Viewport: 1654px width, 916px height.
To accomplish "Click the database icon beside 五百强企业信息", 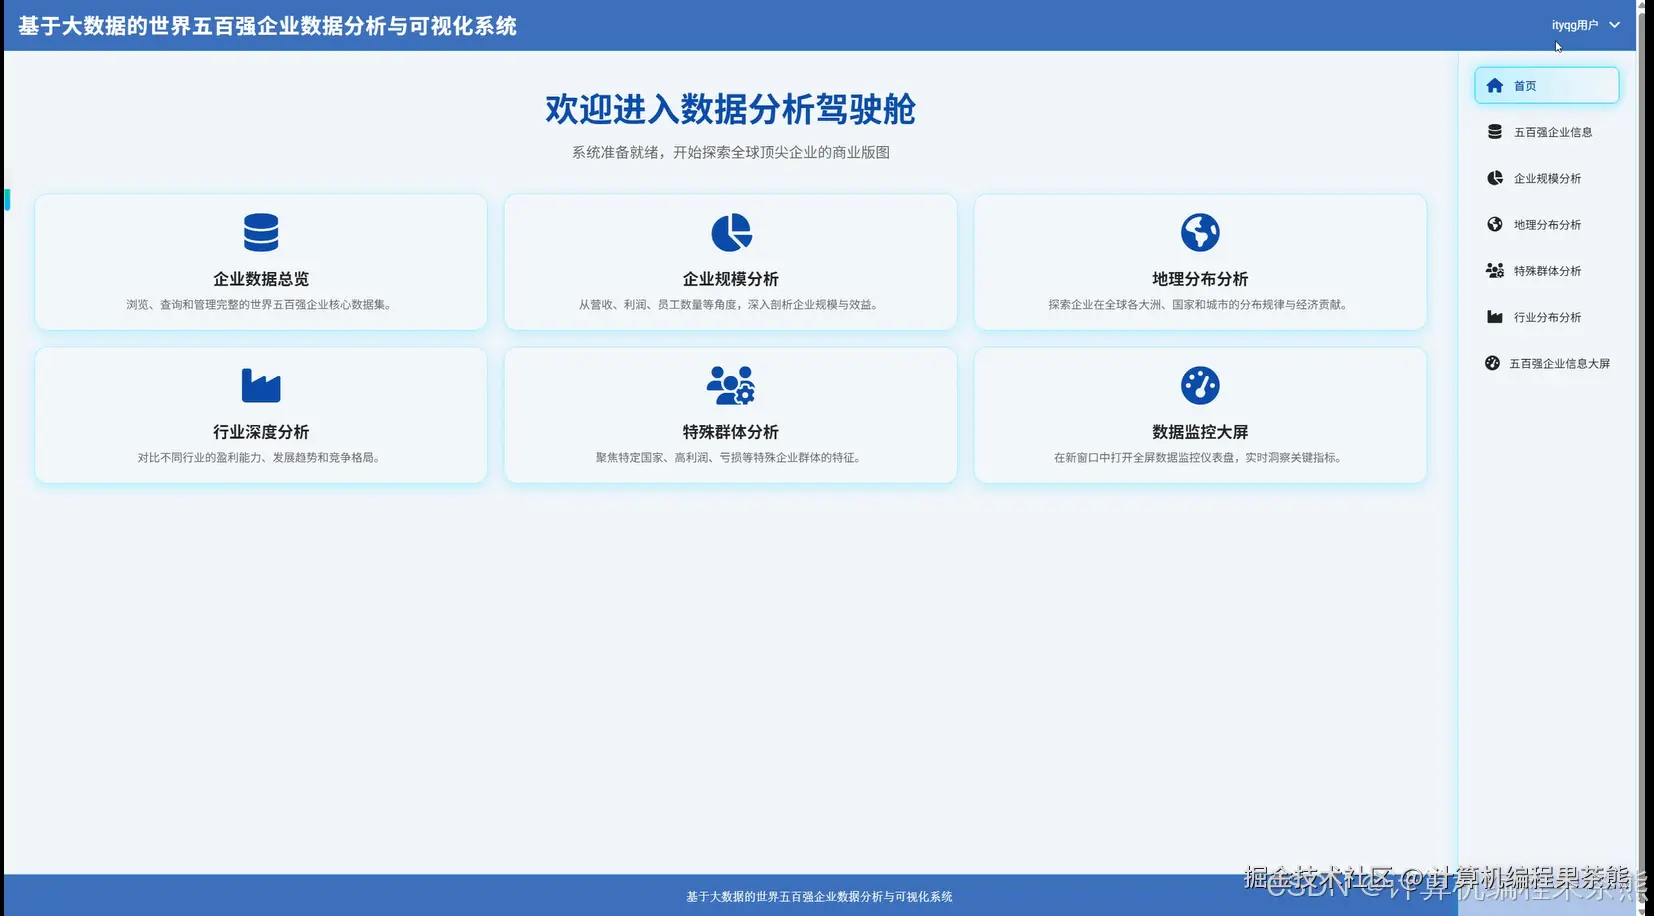I will pos(1495,132).
